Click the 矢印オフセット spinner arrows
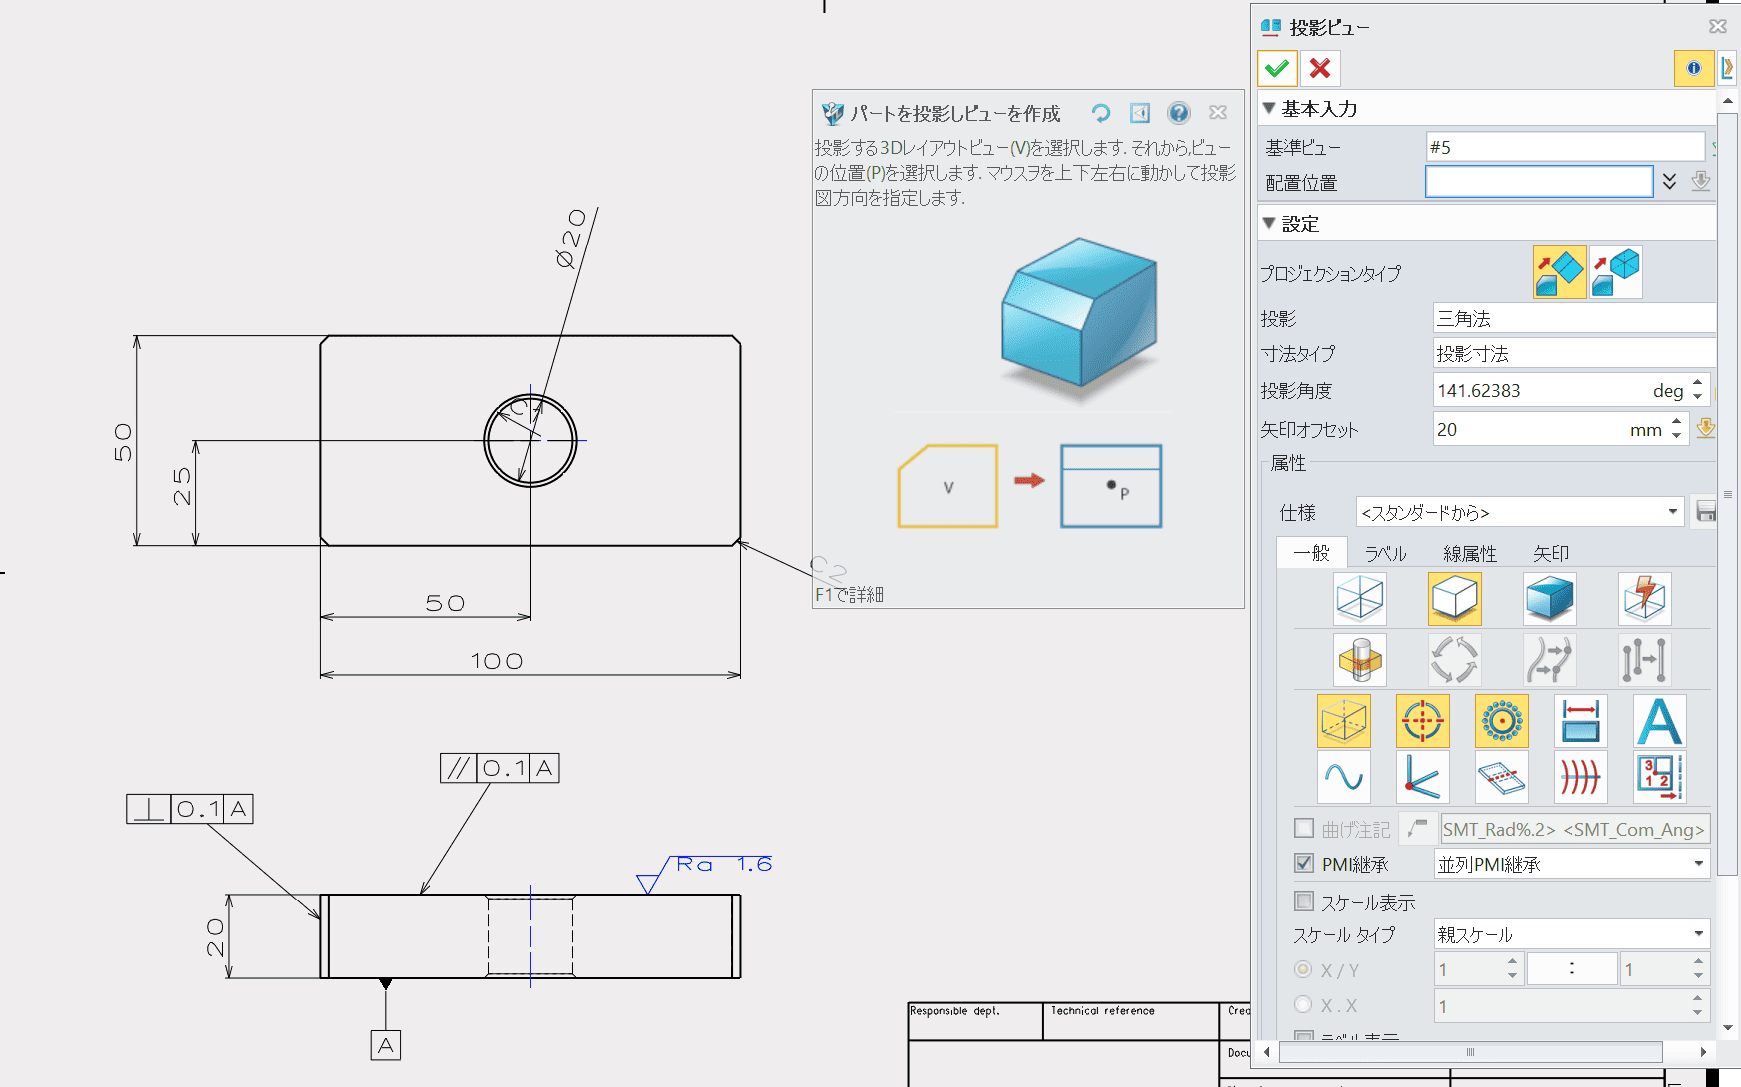The width and height of the screenshot is (1741, 1087). tap(1677, 429)
